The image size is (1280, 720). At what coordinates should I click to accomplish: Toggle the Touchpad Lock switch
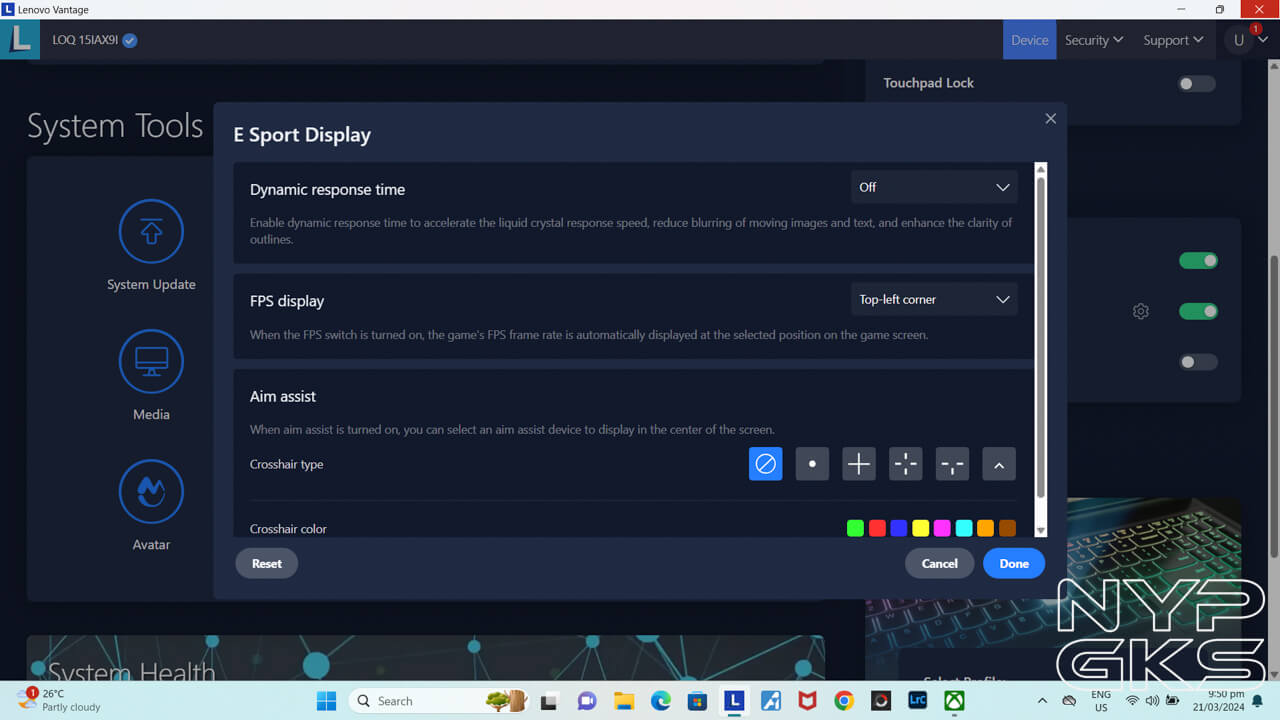point(1196,84)
